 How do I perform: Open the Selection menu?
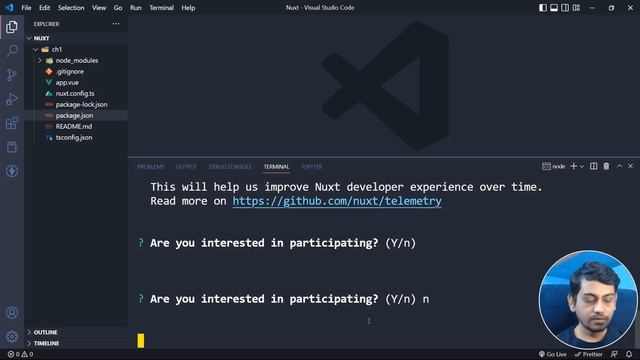pos(71,8)
